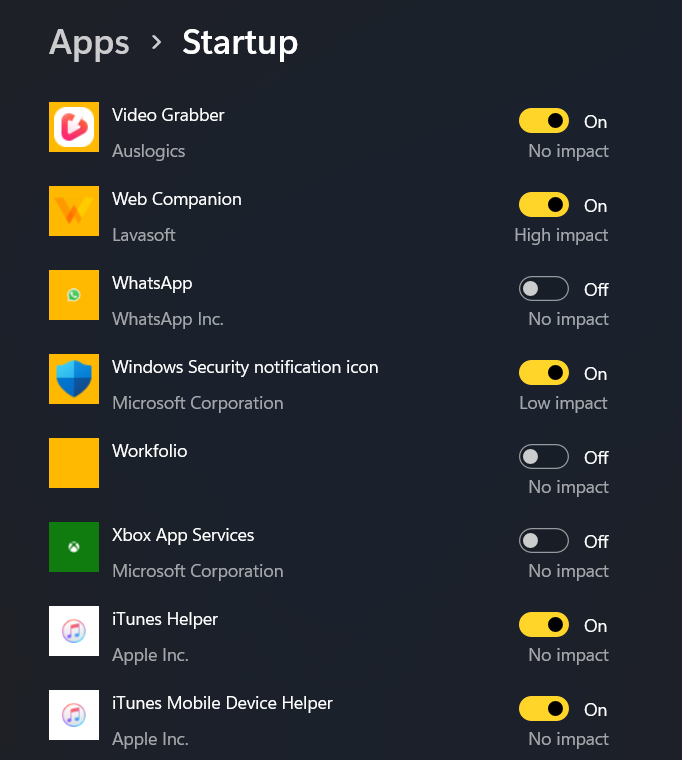Turn off the Web Companion startup toggle

(x=544, y=205)
